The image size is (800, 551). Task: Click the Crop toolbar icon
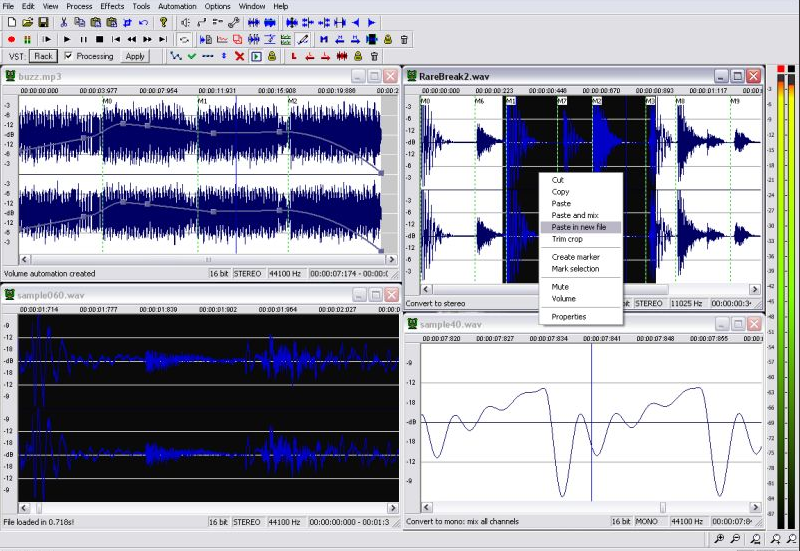128,22
